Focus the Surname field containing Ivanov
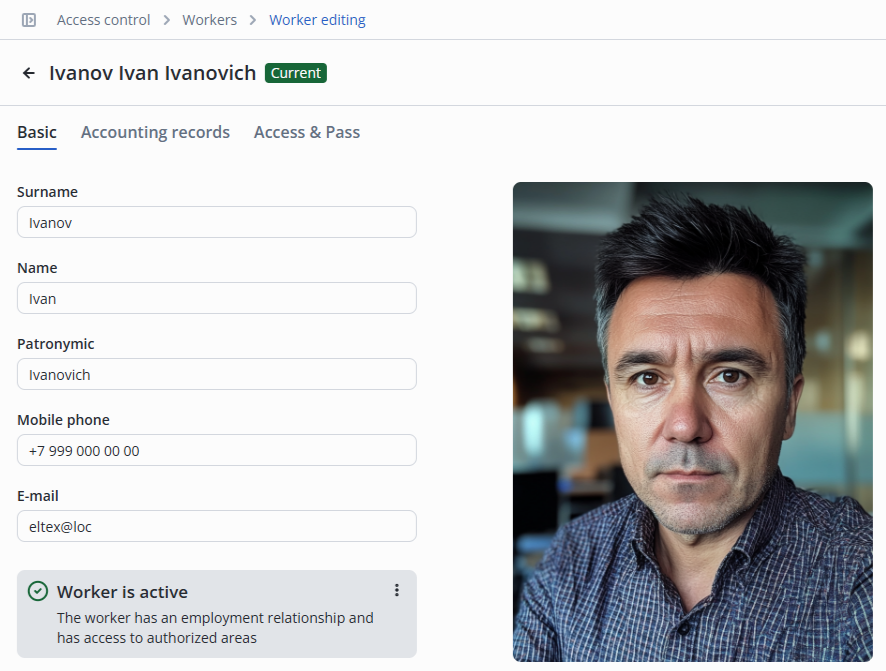This screenshot has height=671, width=886. [217, 223]
